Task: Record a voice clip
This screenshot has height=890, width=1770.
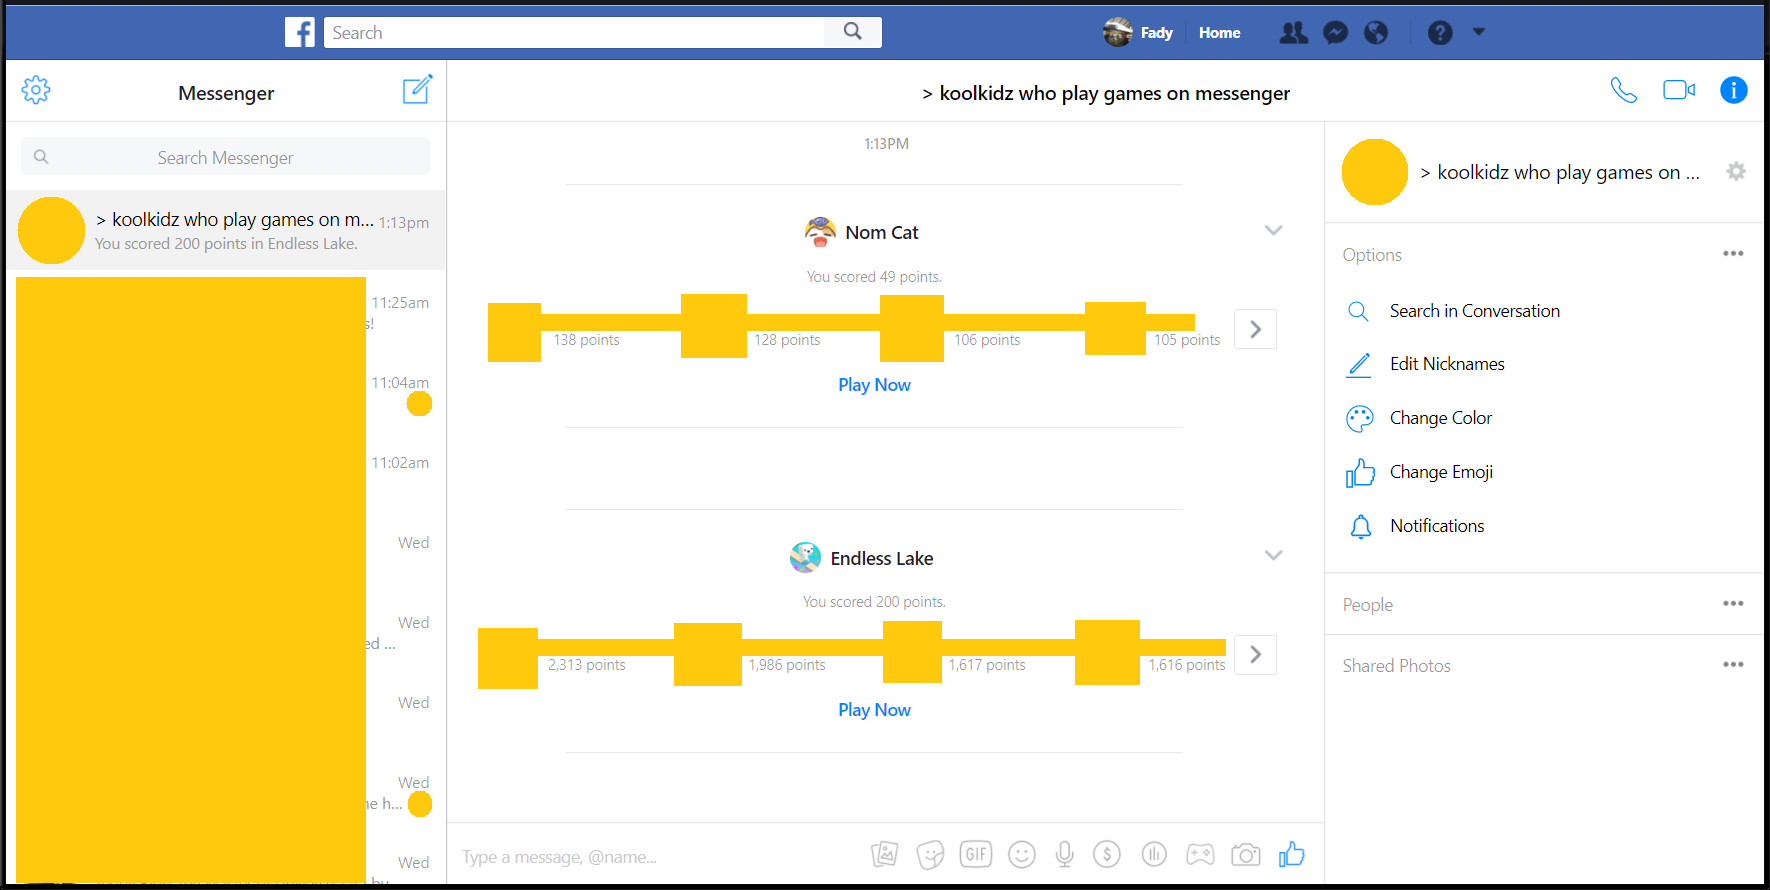Action: point(1065,854)
